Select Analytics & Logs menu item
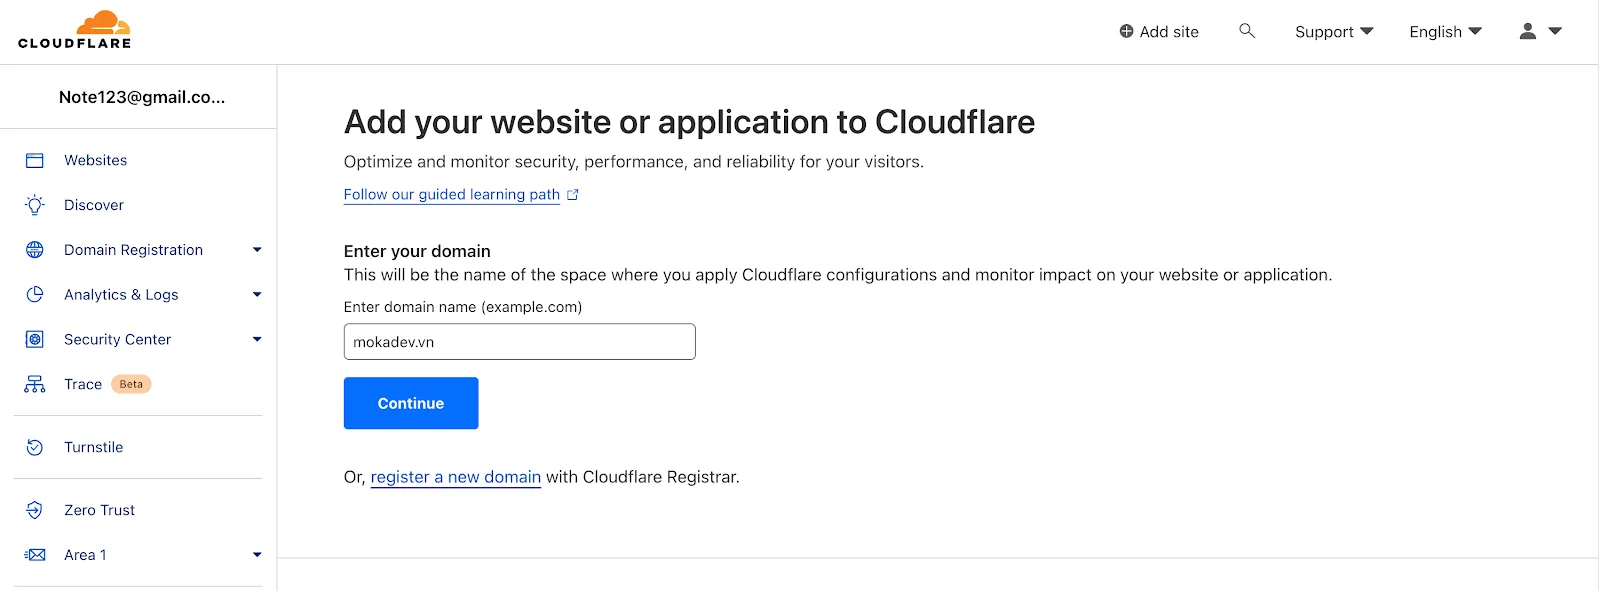Viewport: 1600px width, 591px height. [x=121, y=295]
